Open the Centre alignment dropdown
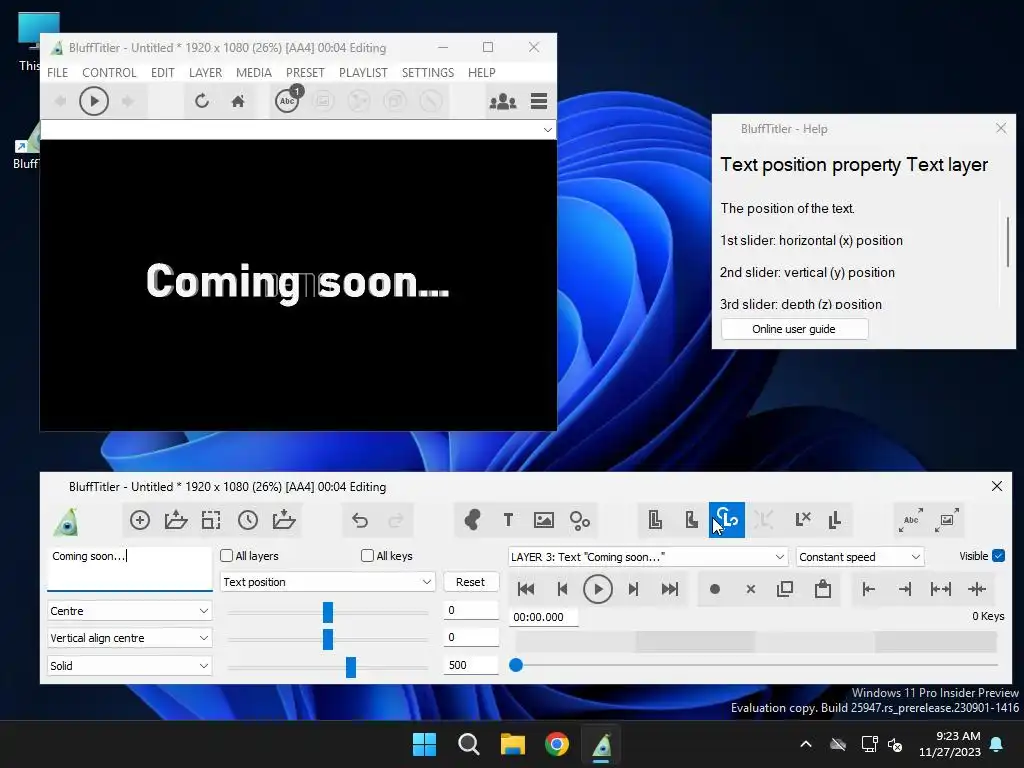The height and width of the screenshot is (768, 1024). click(129, 611)
